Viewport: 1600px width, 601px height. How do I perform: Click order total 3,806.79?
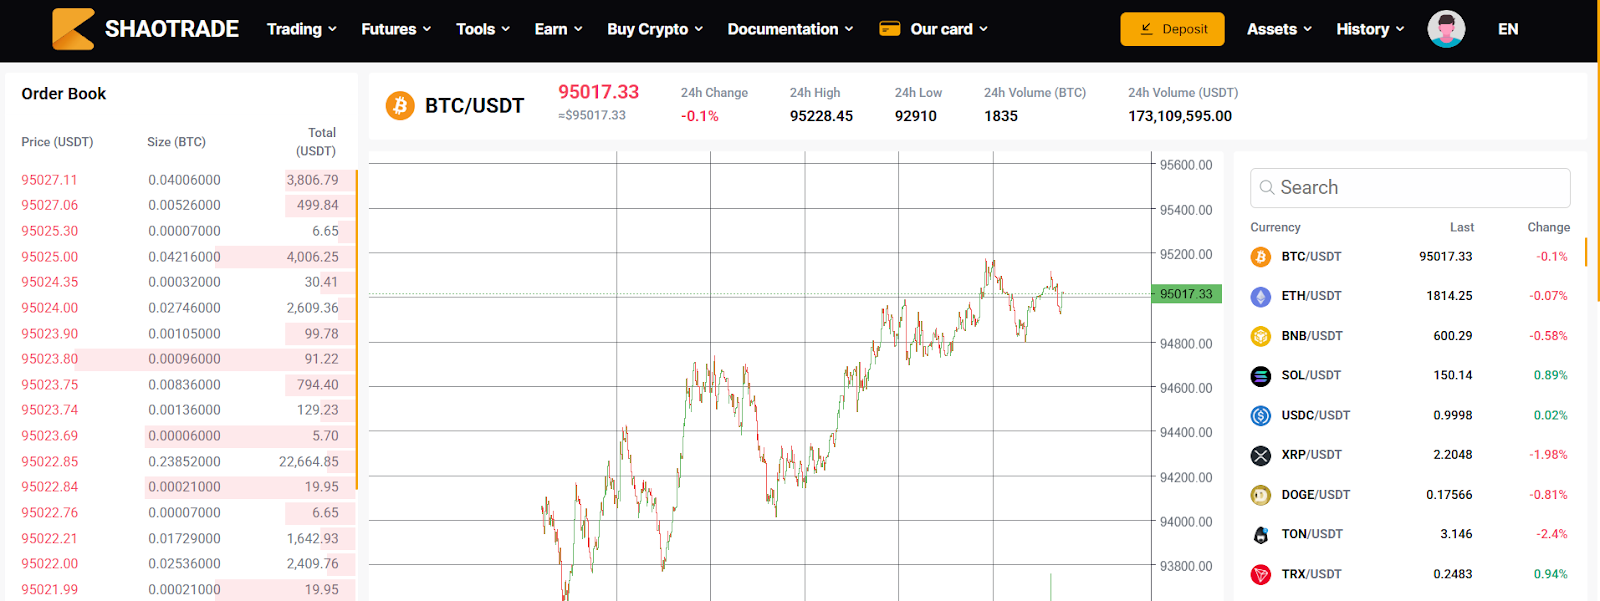(x=312, y=180)
